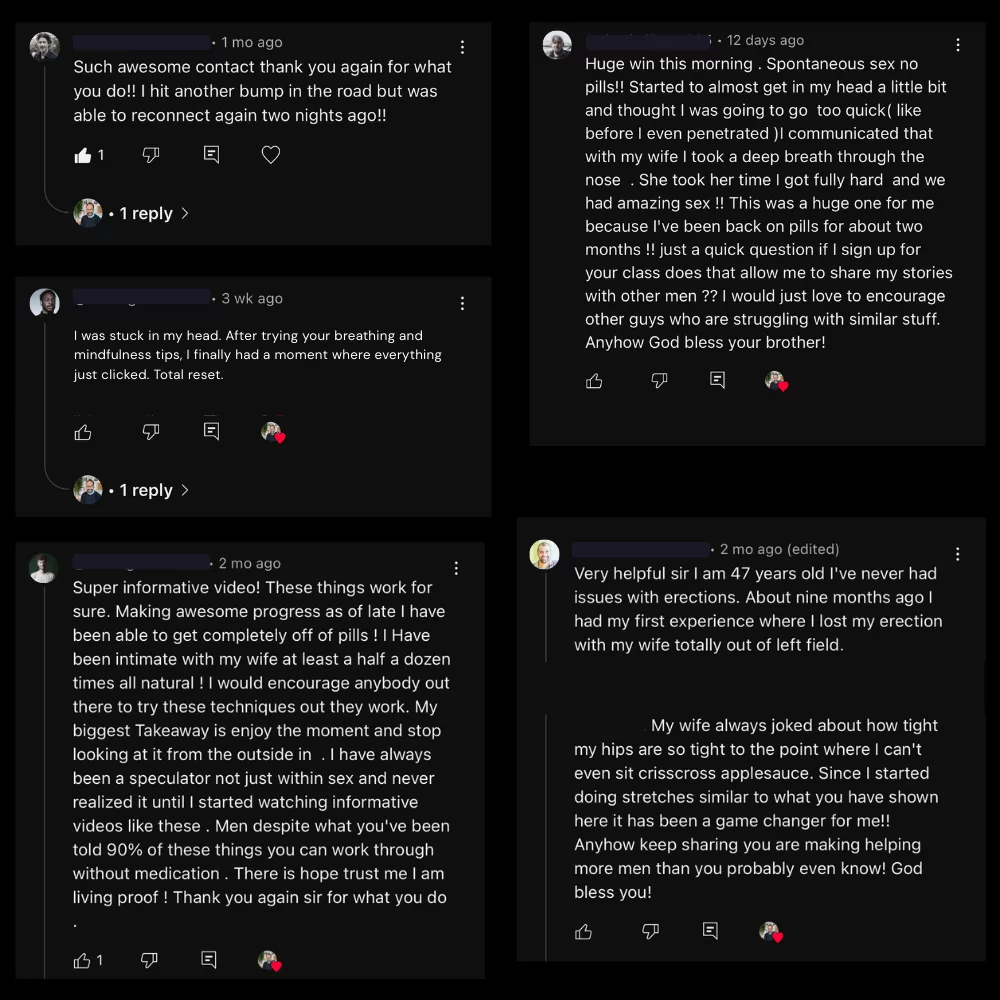This screenshot has height=1000, width=1000.
Task: Remove the creator heart on the 'Huge win' comment
Action: pyautogui.click(x=776, y=381)
